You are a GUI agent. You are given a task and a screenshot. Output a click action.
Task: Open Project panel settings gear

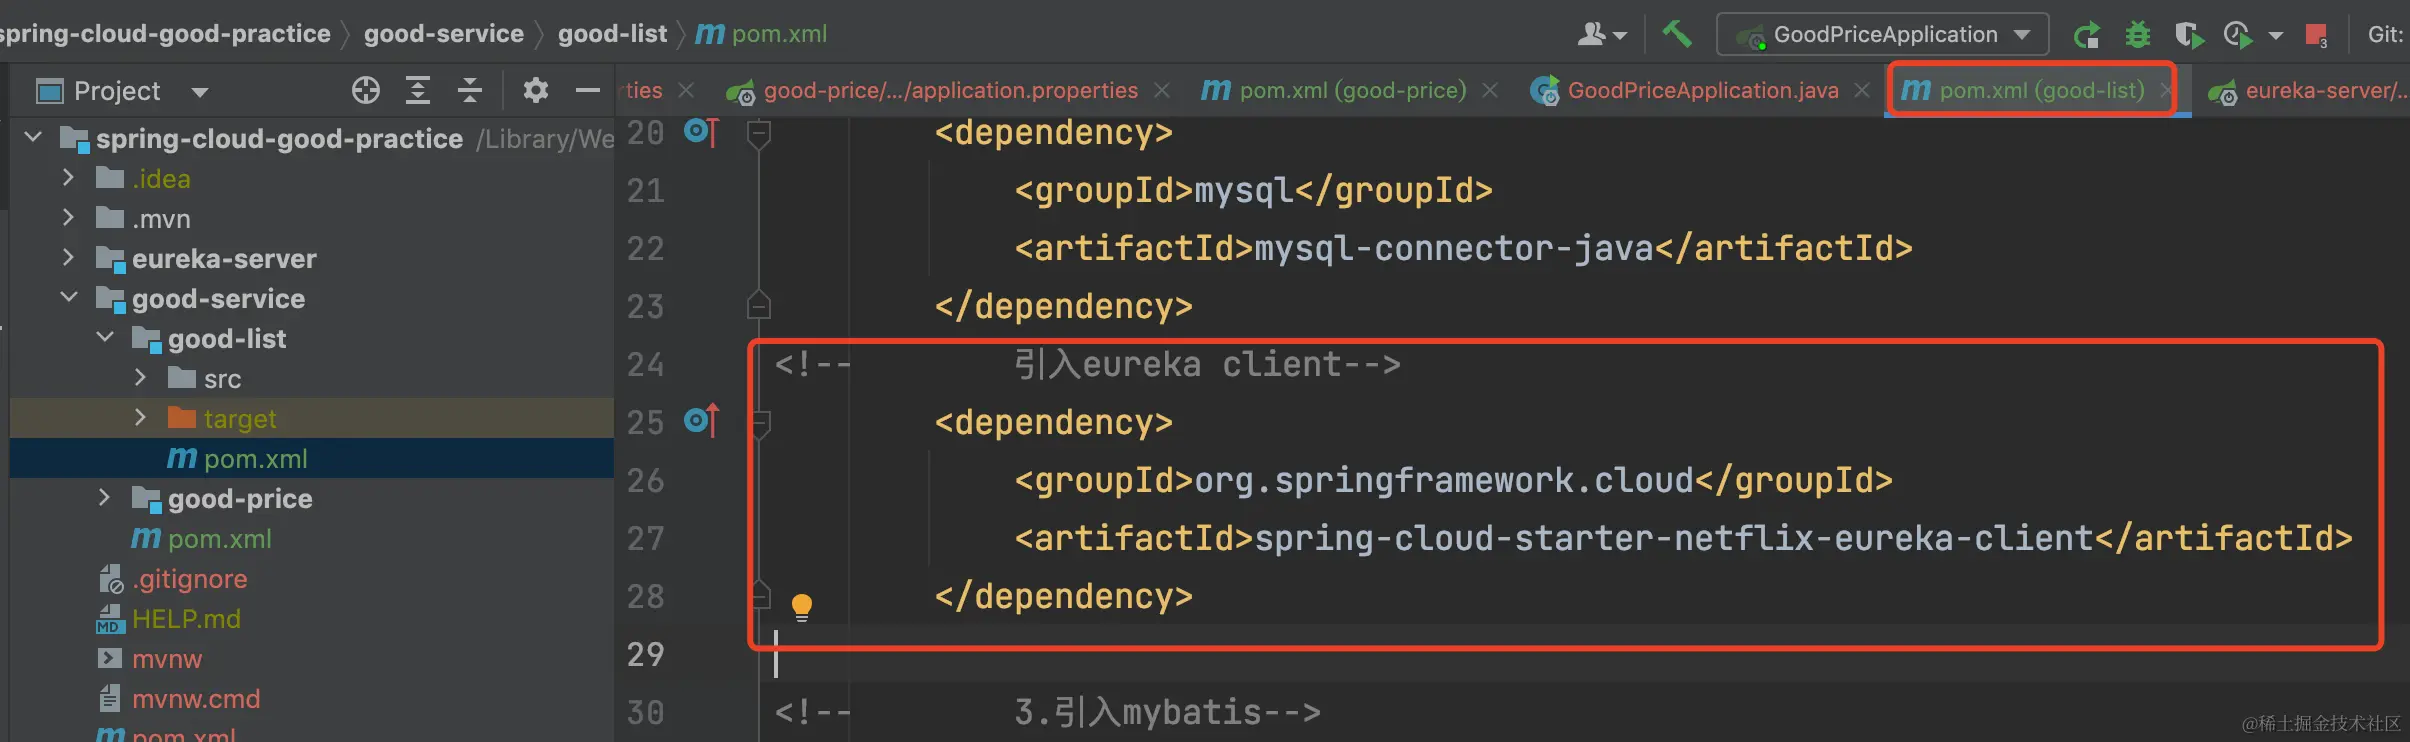pyautogui.click(x=536, y=91)
